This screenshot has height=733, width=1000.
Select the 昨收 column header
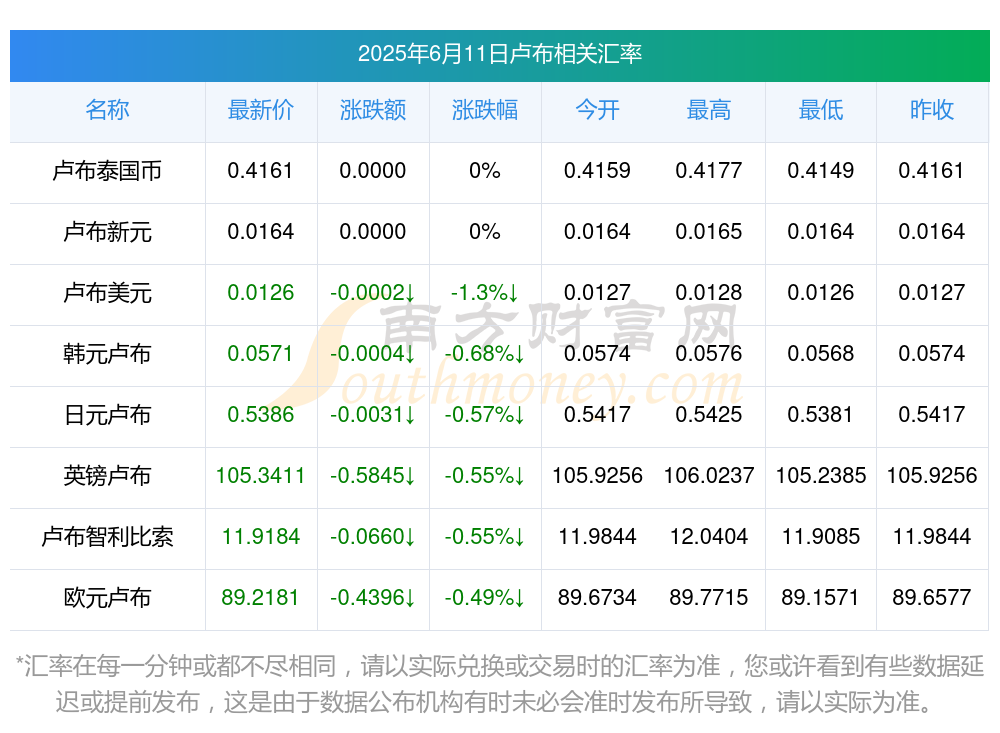pyautogui.click(x=932, y=110)
